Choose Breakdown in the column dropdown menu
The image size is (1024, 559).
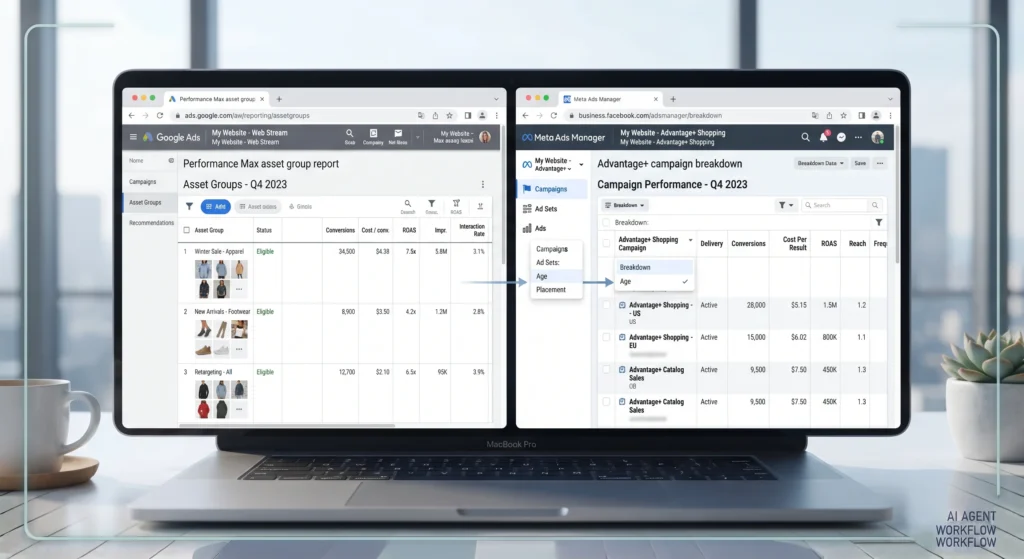[654, 267]
